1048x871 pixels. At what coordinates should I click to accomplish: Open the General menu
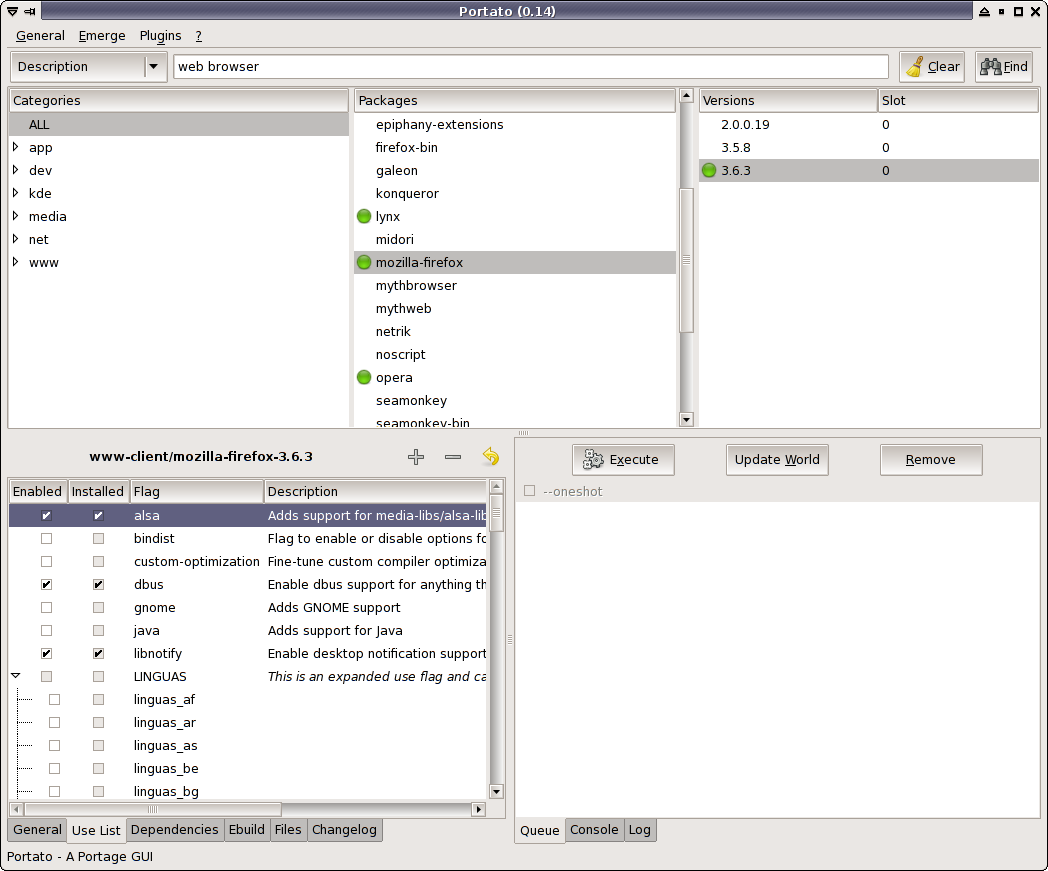pyautogui.click(x=40, y=36)
